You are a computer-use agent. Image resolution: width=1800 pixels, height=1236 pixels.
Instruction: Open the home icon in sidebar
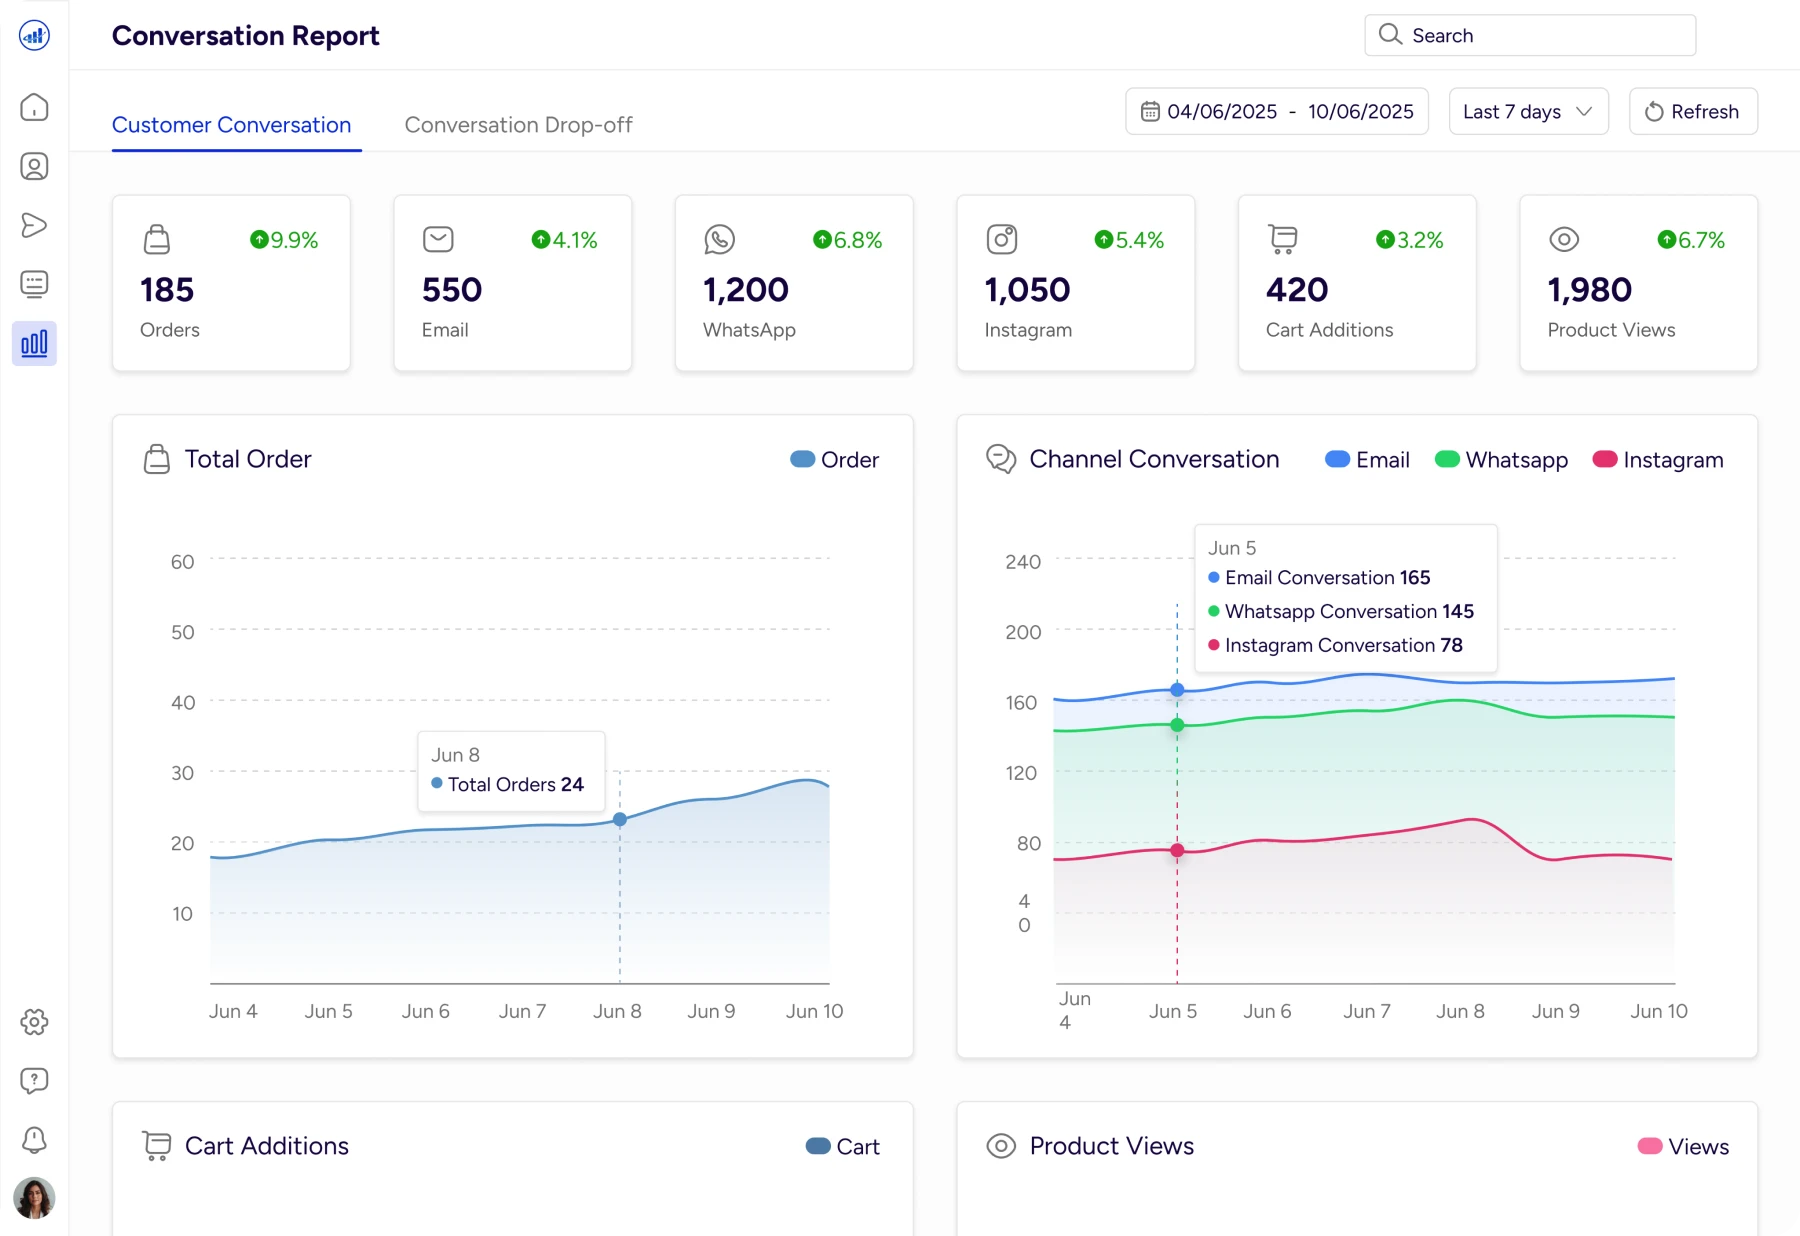(x=34, y=107)
